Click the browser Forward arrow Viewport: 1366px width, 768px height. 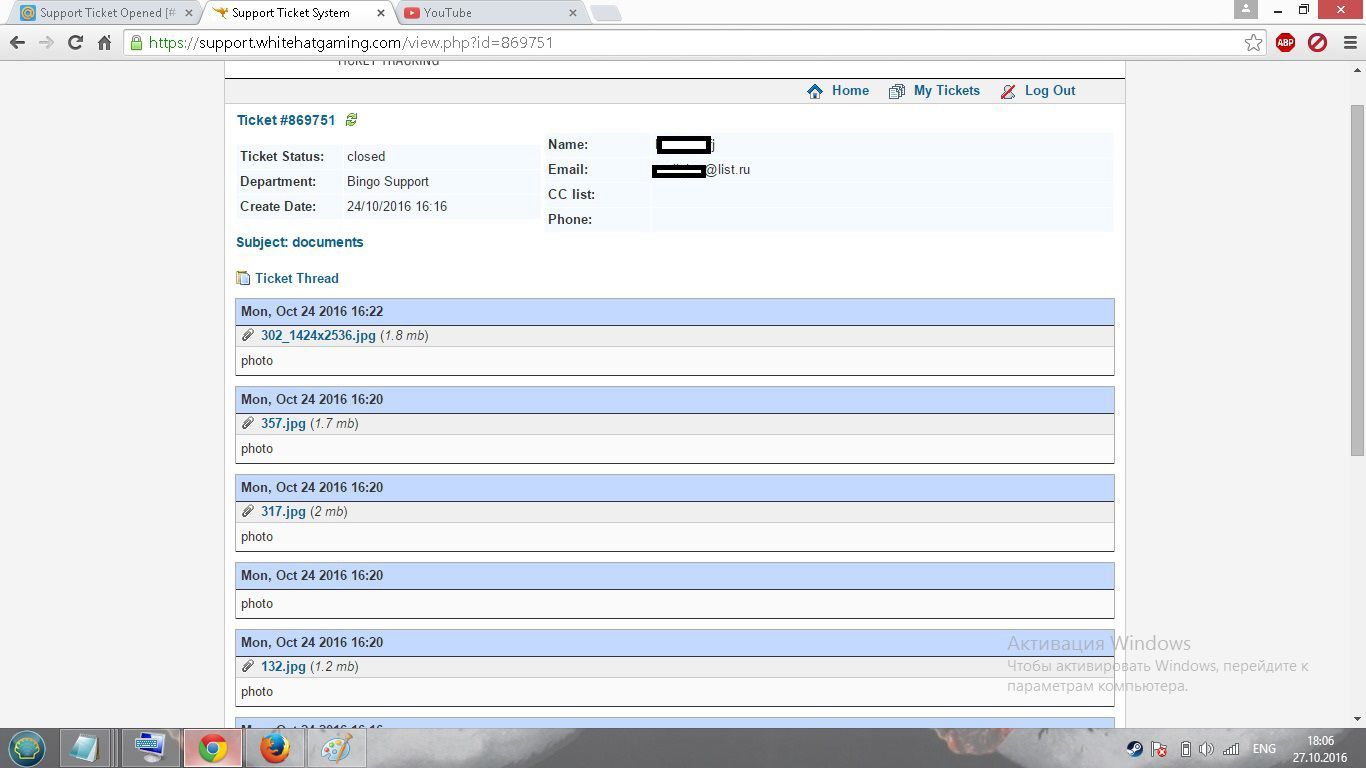click(x=46, y=42)
